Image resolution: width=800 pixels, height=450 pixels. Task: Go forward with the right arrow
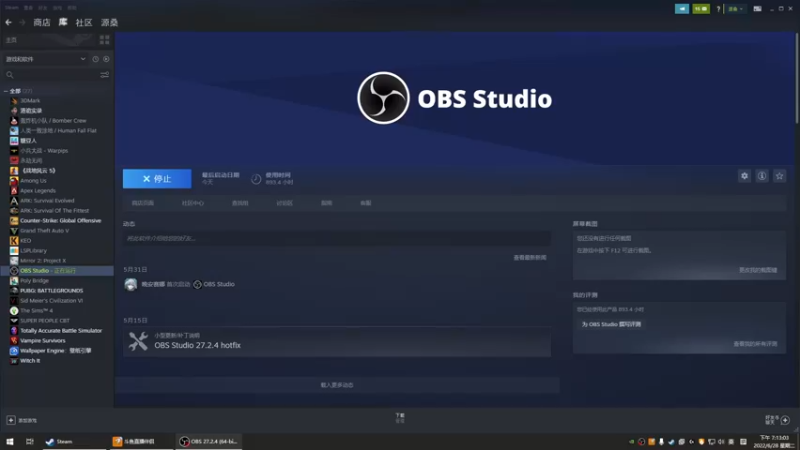[22, 22]
